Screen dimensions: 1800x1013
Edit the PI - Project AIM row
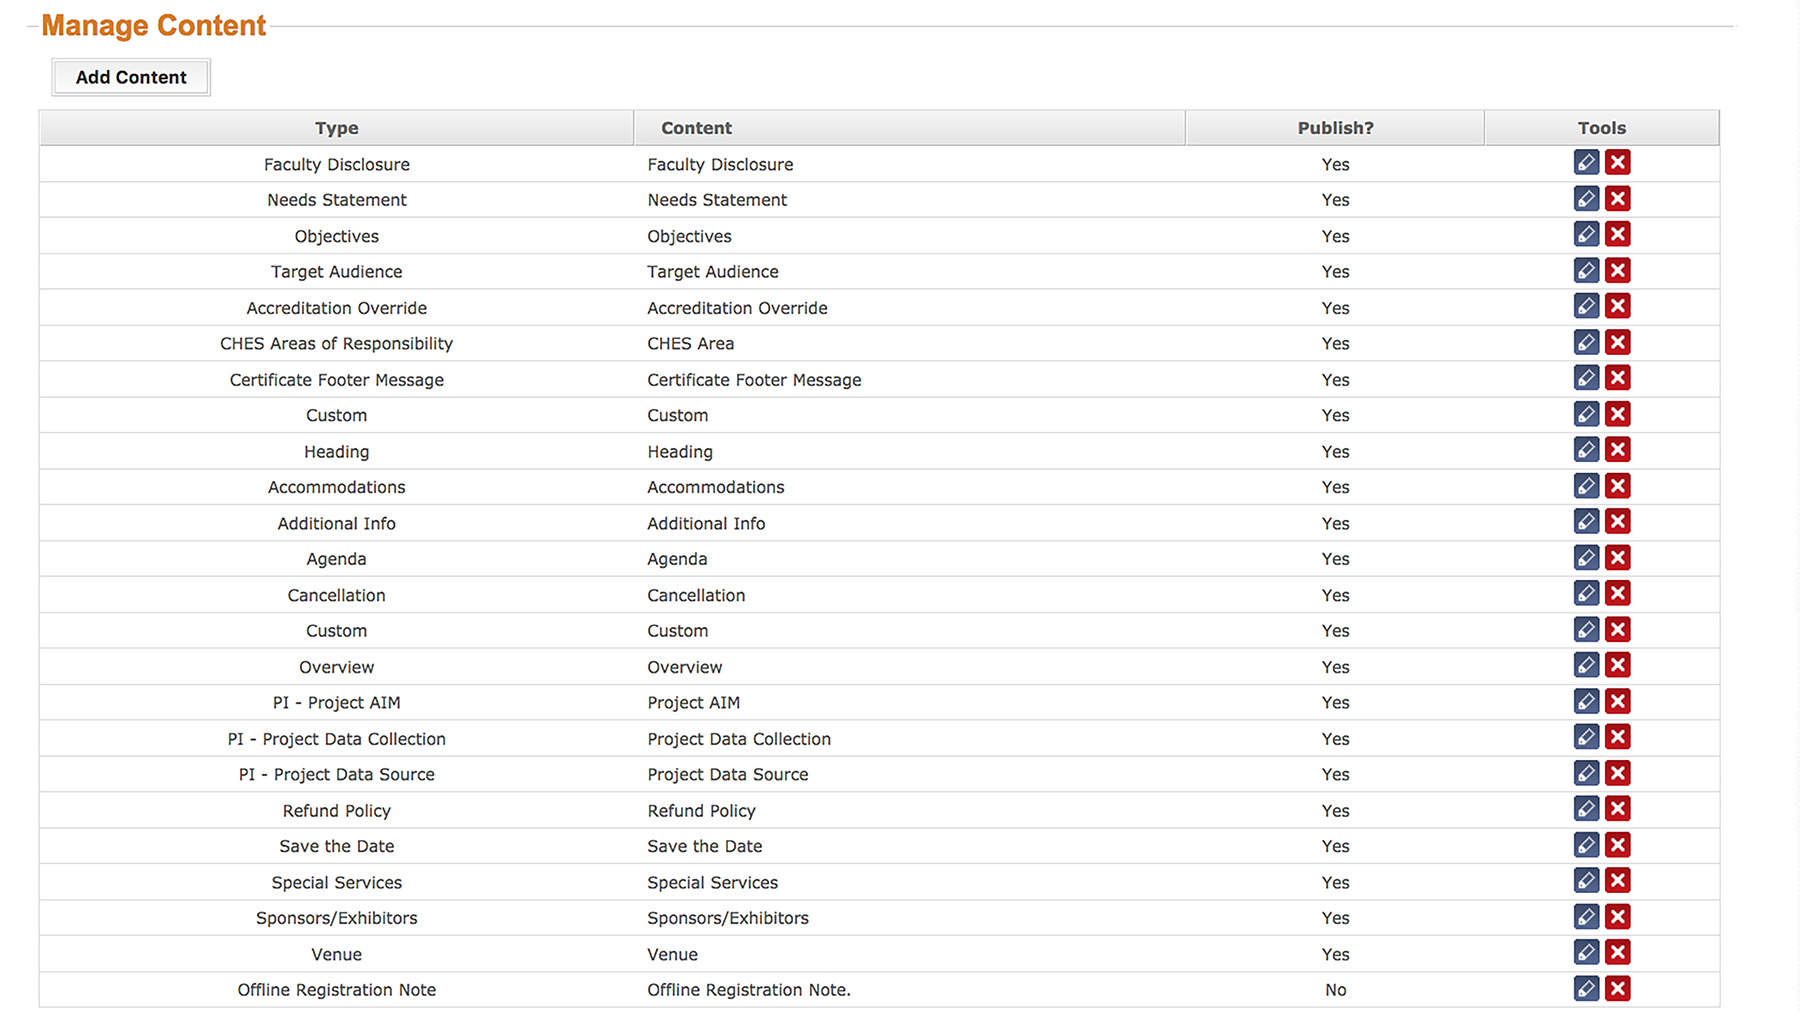[1586, 702]
